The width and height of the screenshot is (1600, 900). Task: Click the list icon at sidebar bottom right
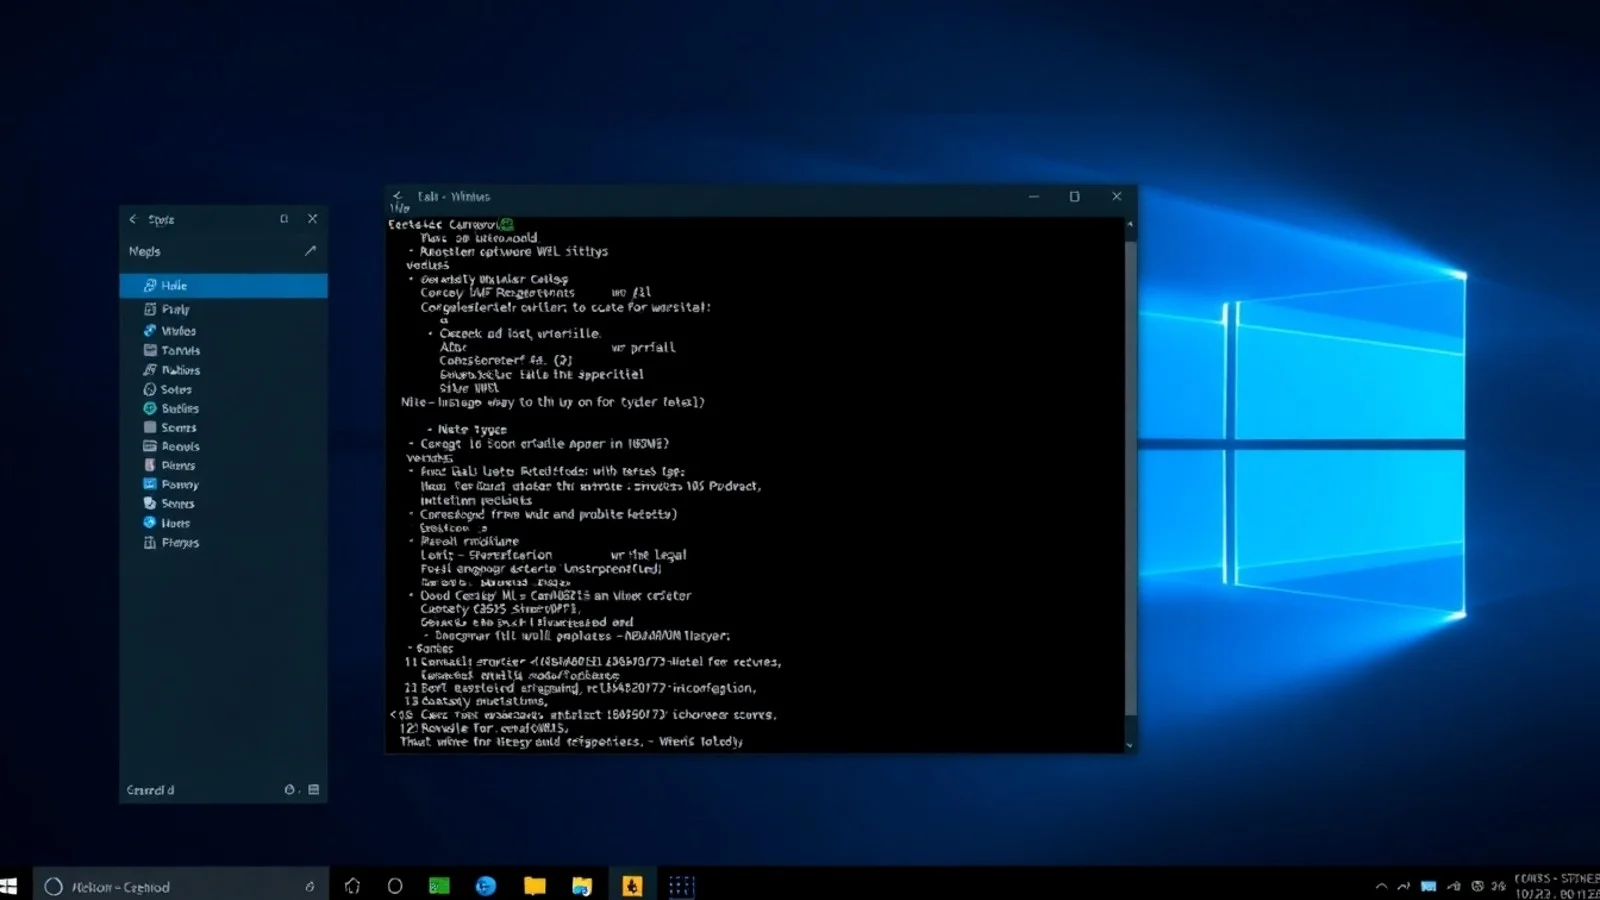(313, 789)
